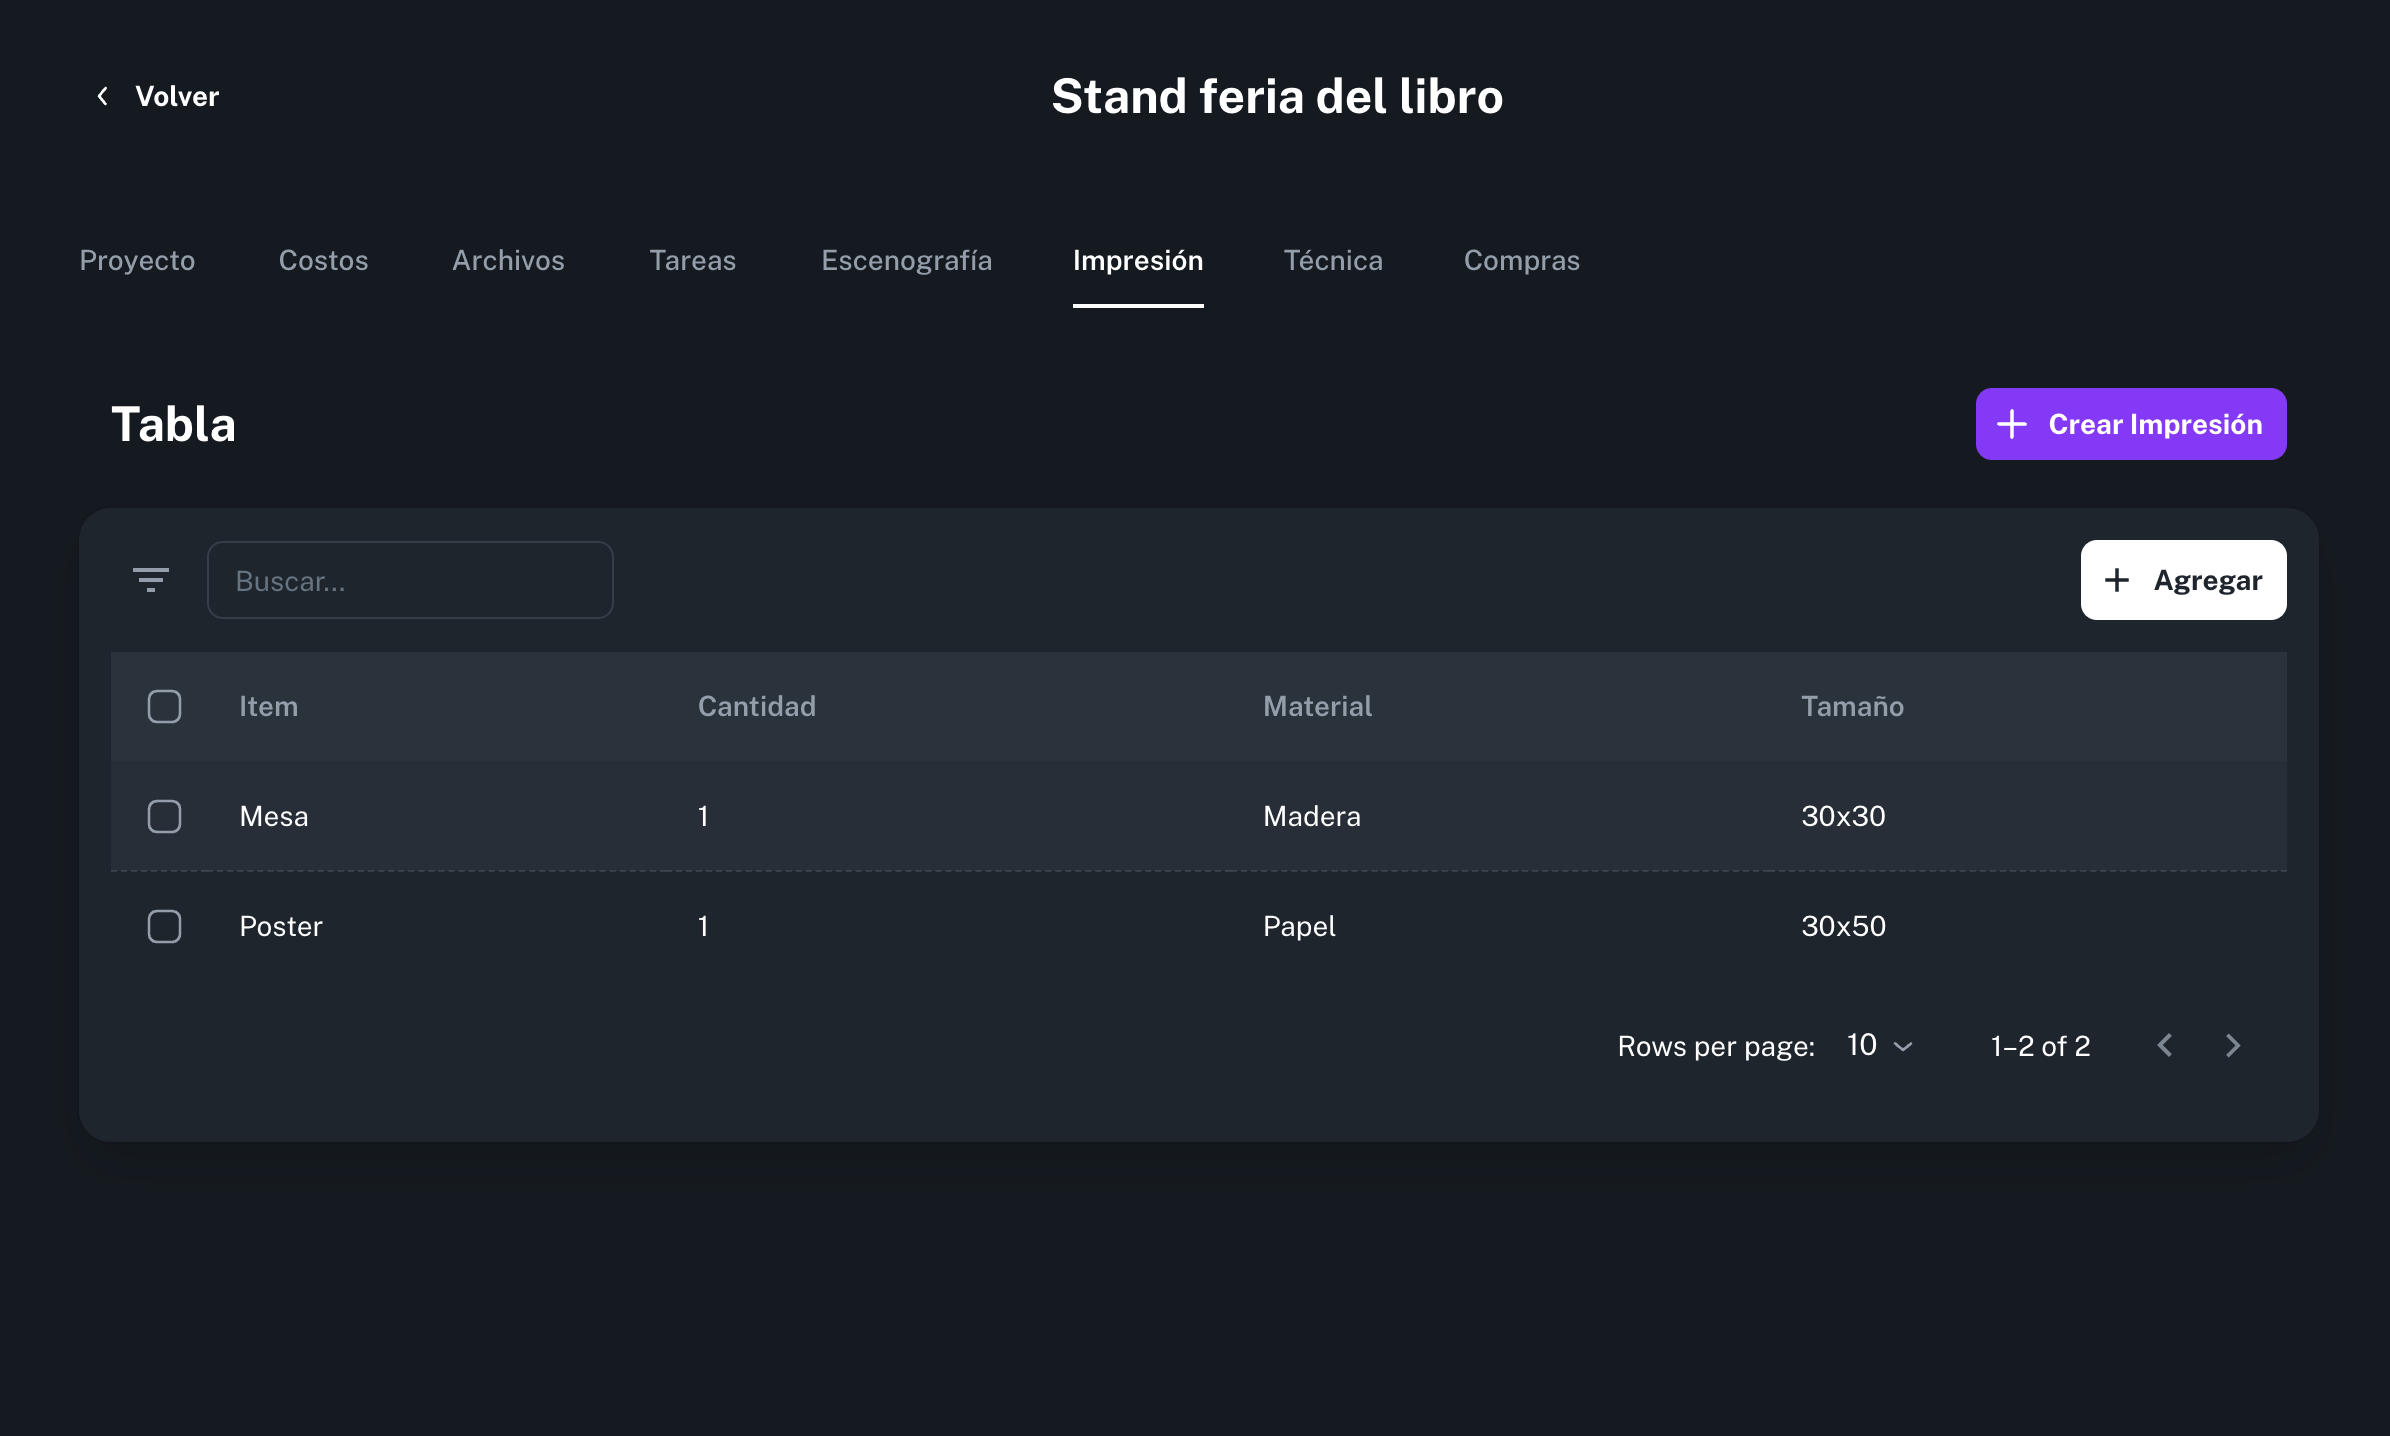Go to the Archivos tab
This screenshot has height=1436, width=2390.
(508, 260)
